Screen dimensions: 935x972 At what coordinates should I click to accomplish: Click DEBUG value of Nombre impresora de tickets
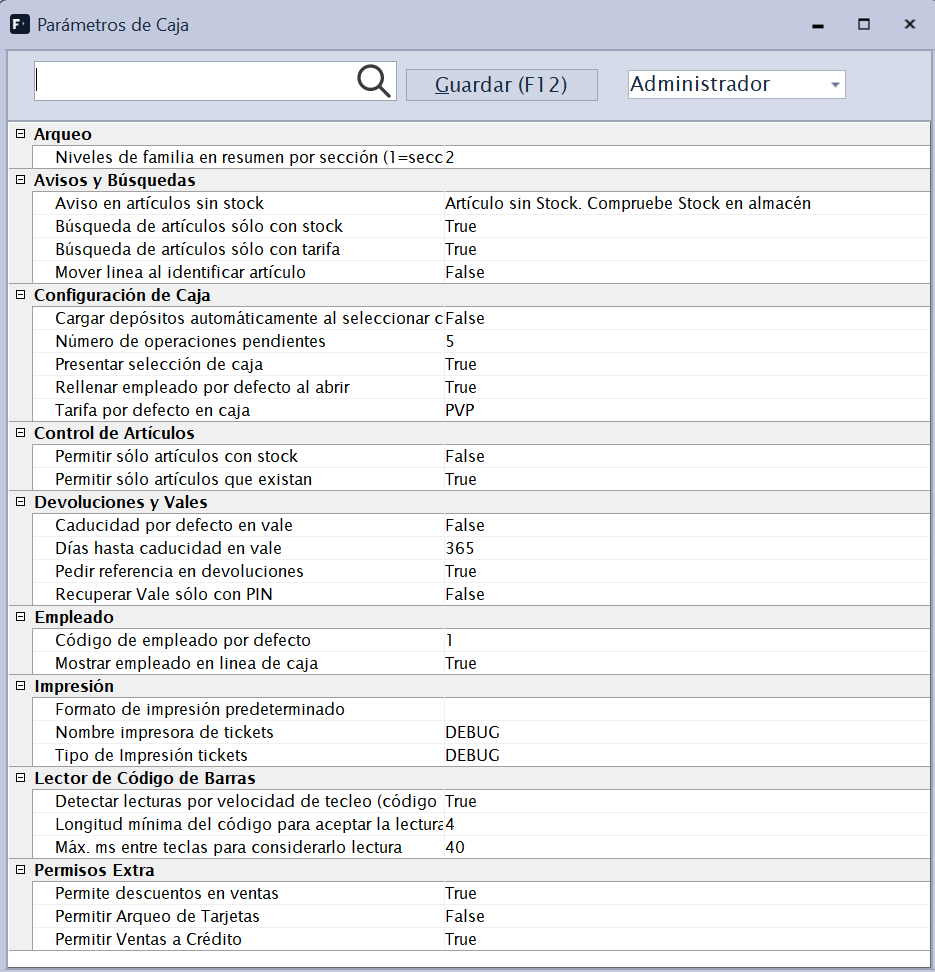pos(472,732)
